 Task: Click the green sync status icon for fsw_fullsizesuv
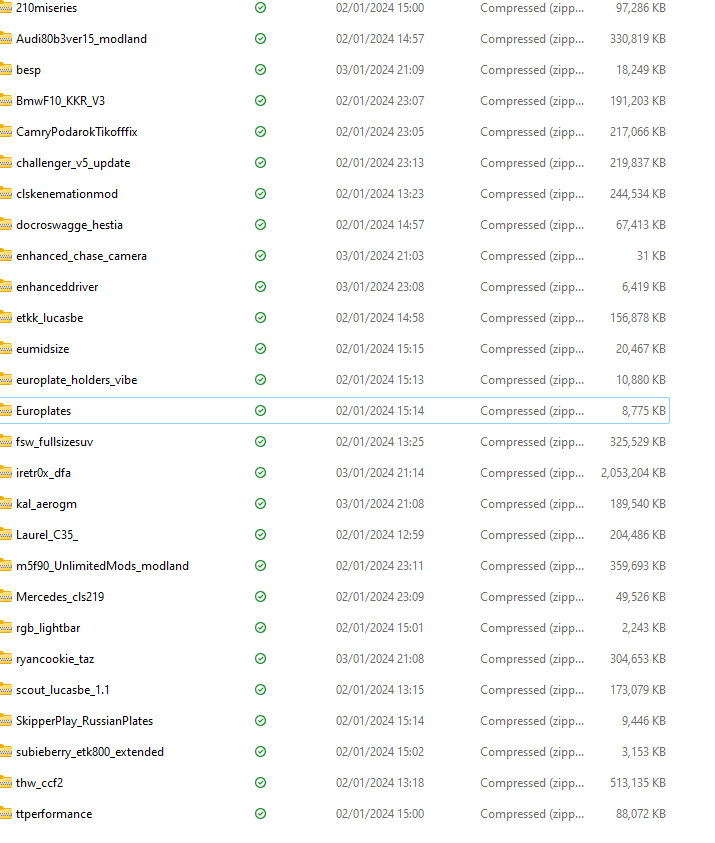pos(261,441)
